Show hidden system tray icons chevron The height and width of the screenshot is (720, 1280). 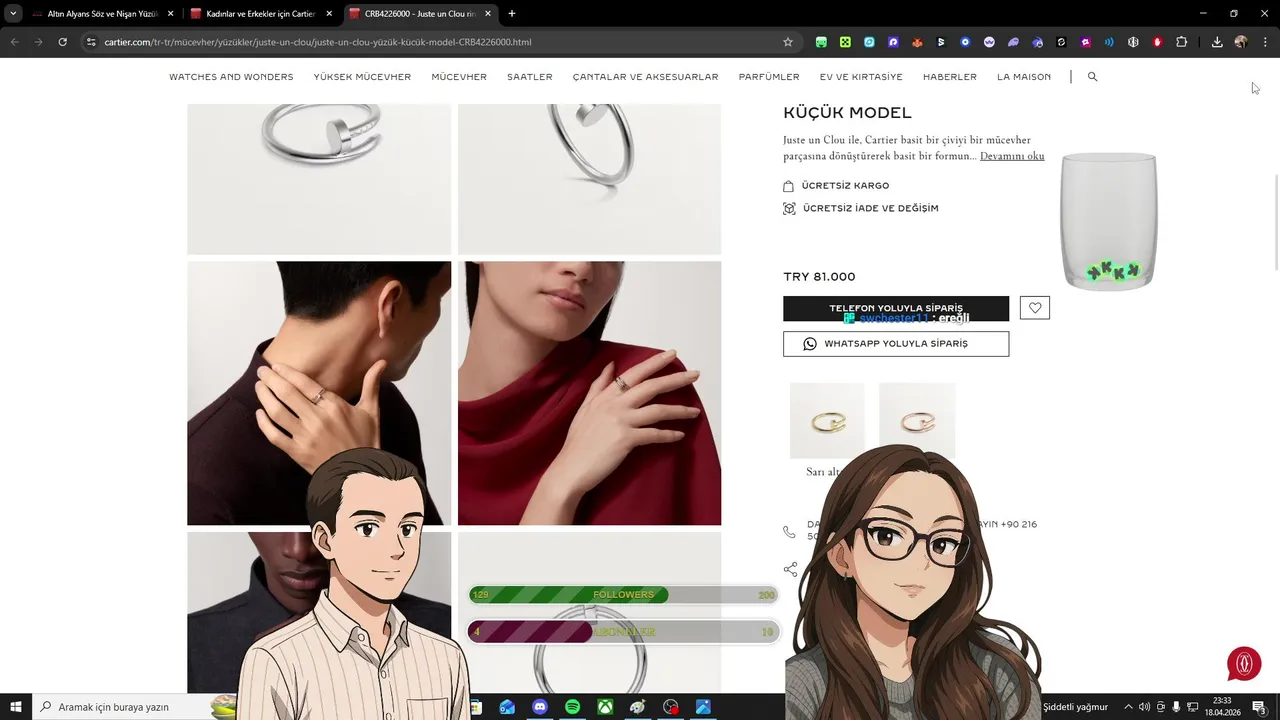point(1128,707)
